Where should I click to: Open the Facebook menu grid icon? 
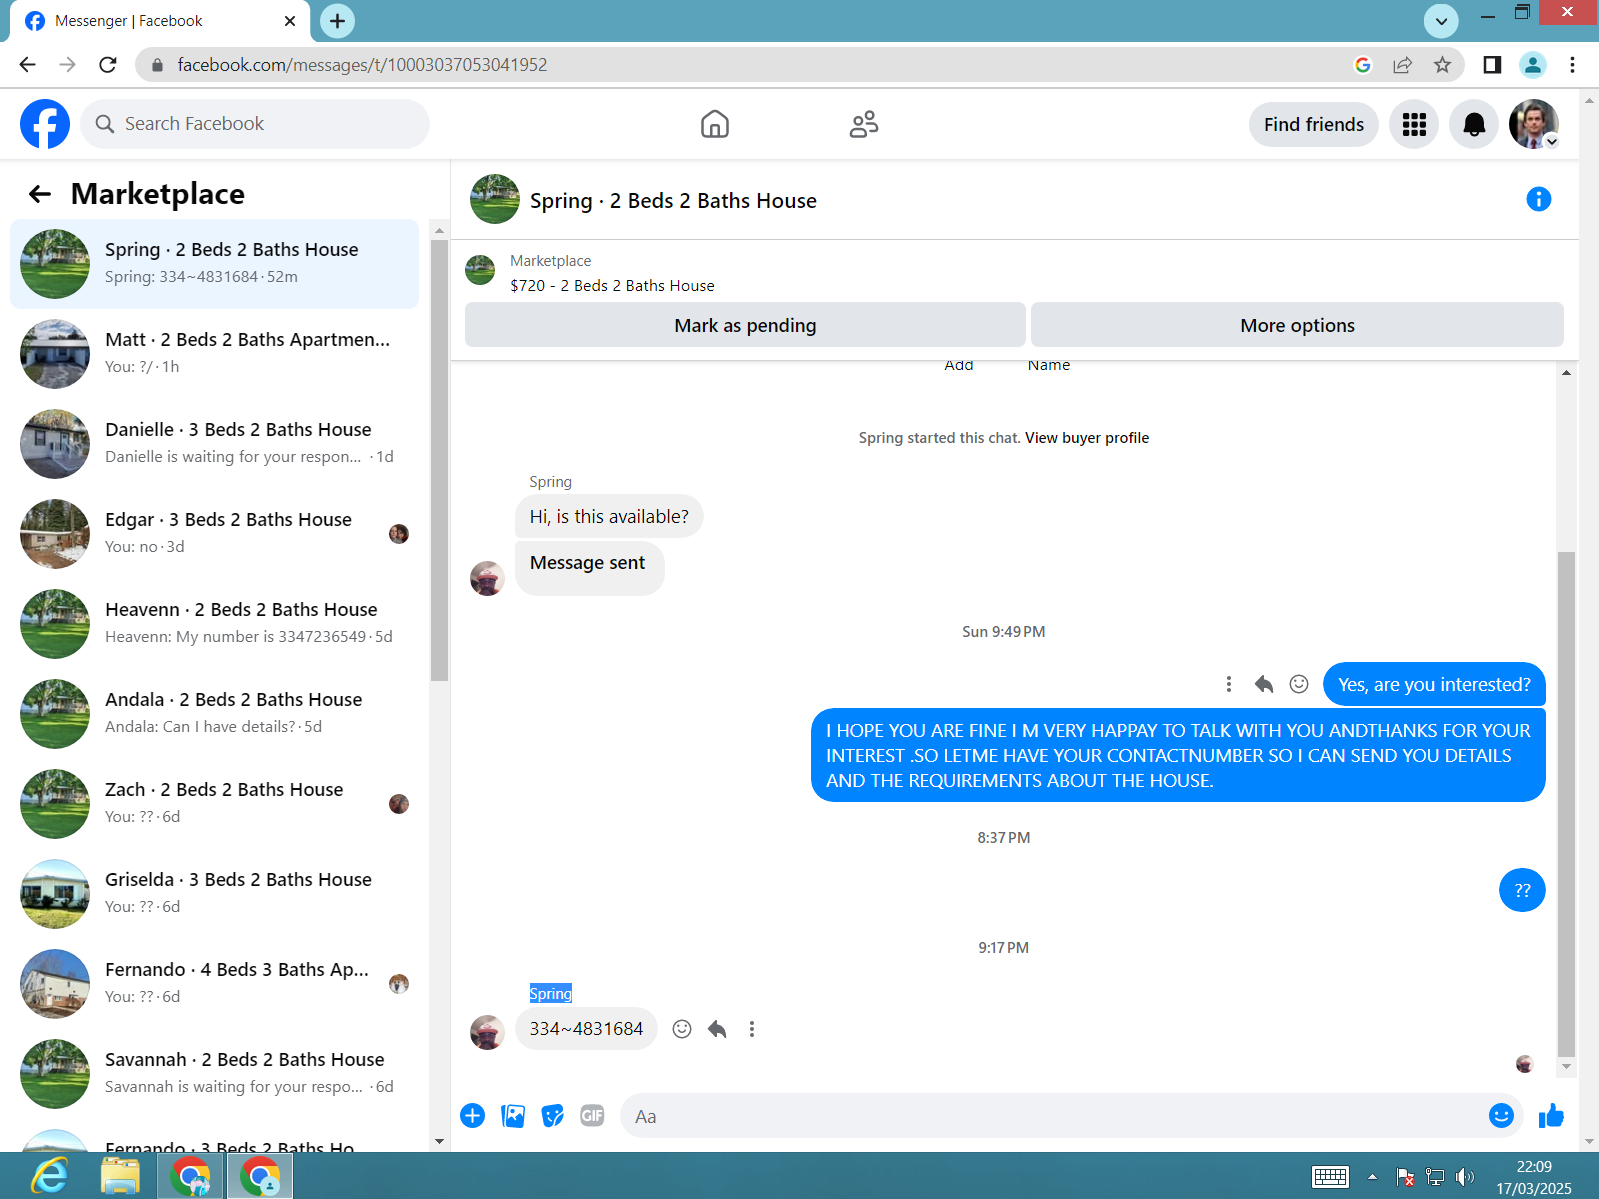click(x=1414, y=124)
